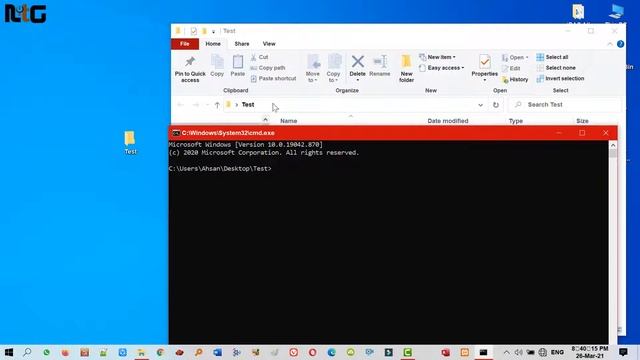The image size is (640, 360).
Task: Click the Properties quick access toolbar checkbox icon
Action: 193,31
